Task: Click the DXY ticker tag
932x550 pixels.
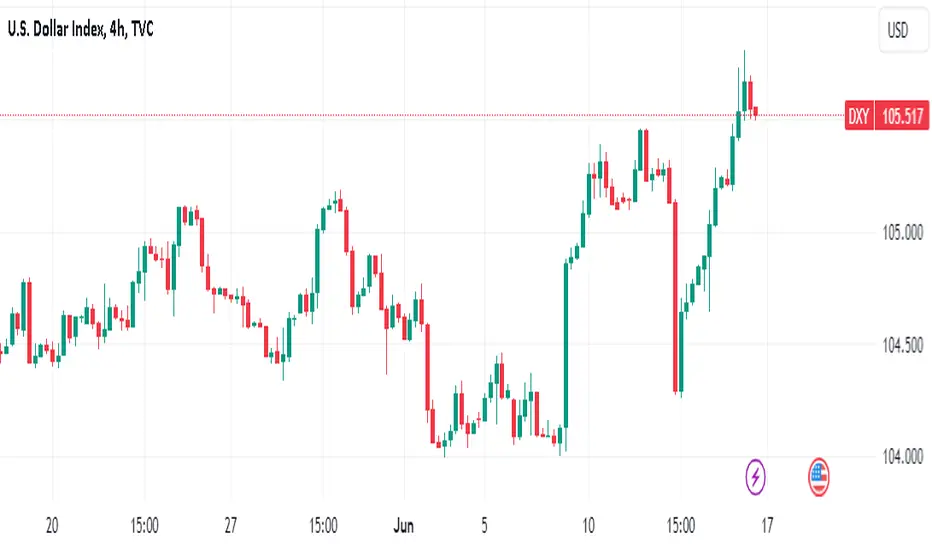Action: click(859, 115)
